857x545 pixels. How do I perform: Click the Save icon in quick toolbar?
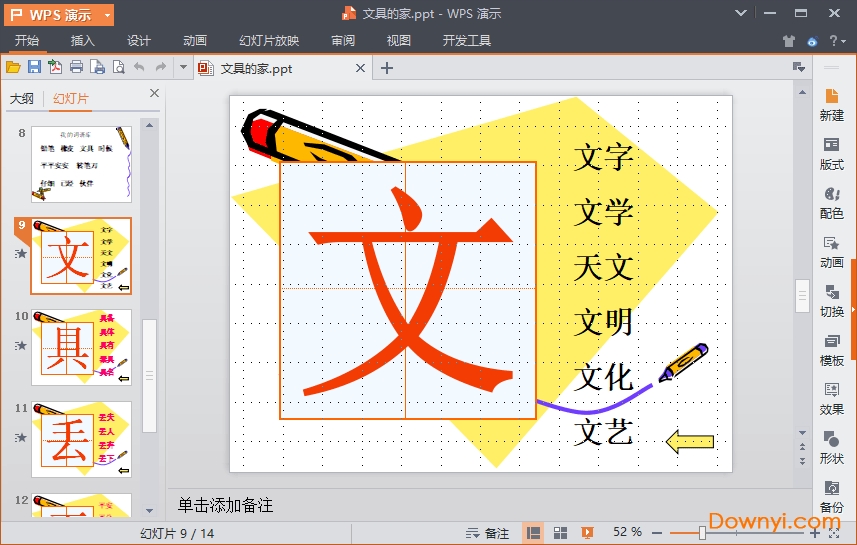point(34,67)
